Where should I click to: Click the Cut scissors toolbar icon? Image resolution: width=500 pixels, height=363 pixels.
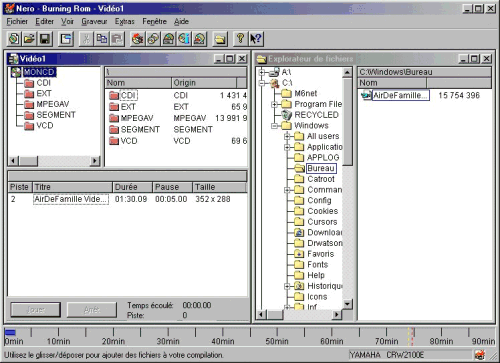click(x=86, y=39)
